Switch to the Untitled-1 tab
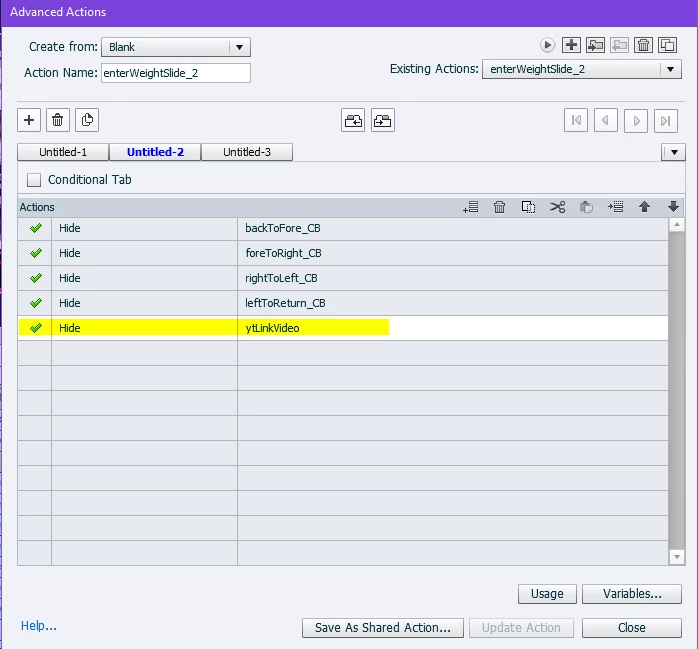The width and height of the screenshot is (698, 649). pyautogui.click(x=63, y=152)
